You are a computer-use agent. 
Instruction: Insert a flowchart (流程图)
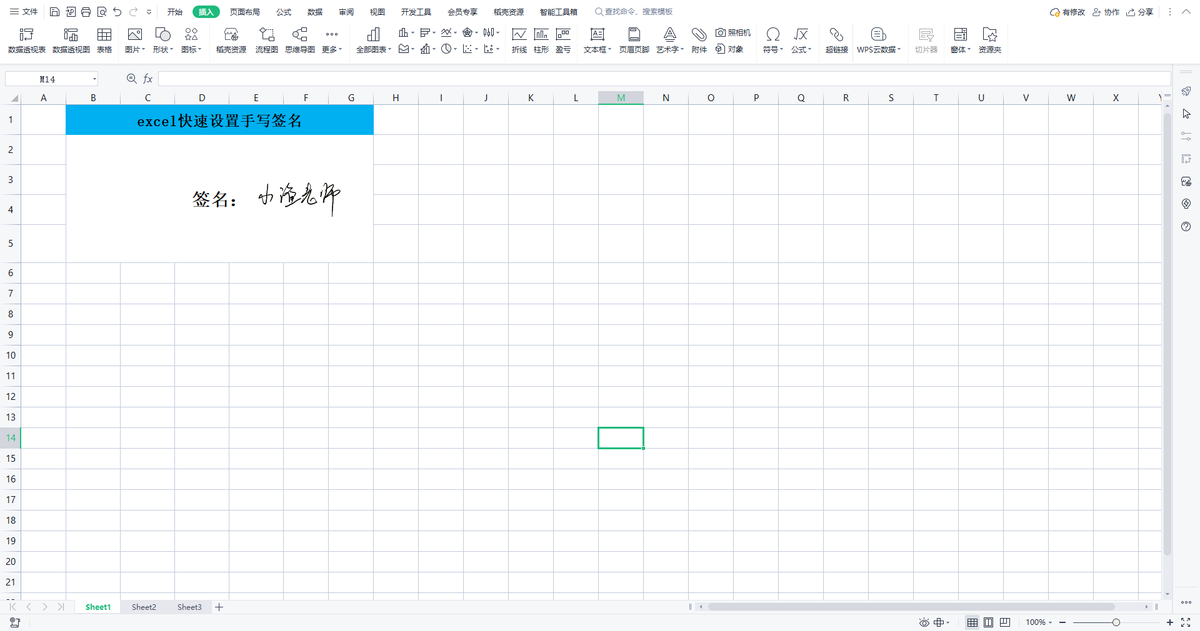(267, 40)
